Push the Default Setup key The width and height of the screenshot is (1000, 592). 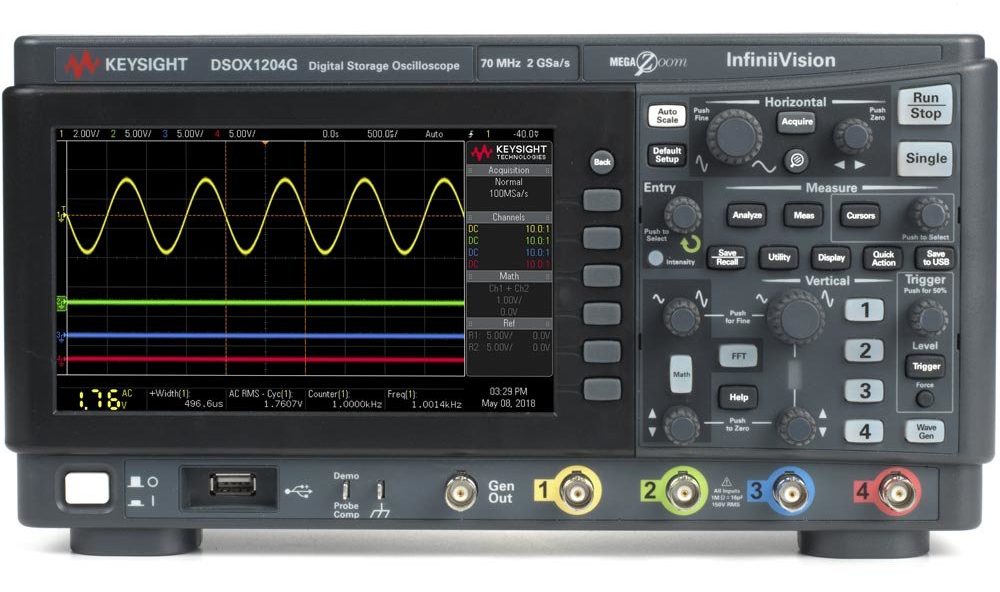click(x=667, y=155)
